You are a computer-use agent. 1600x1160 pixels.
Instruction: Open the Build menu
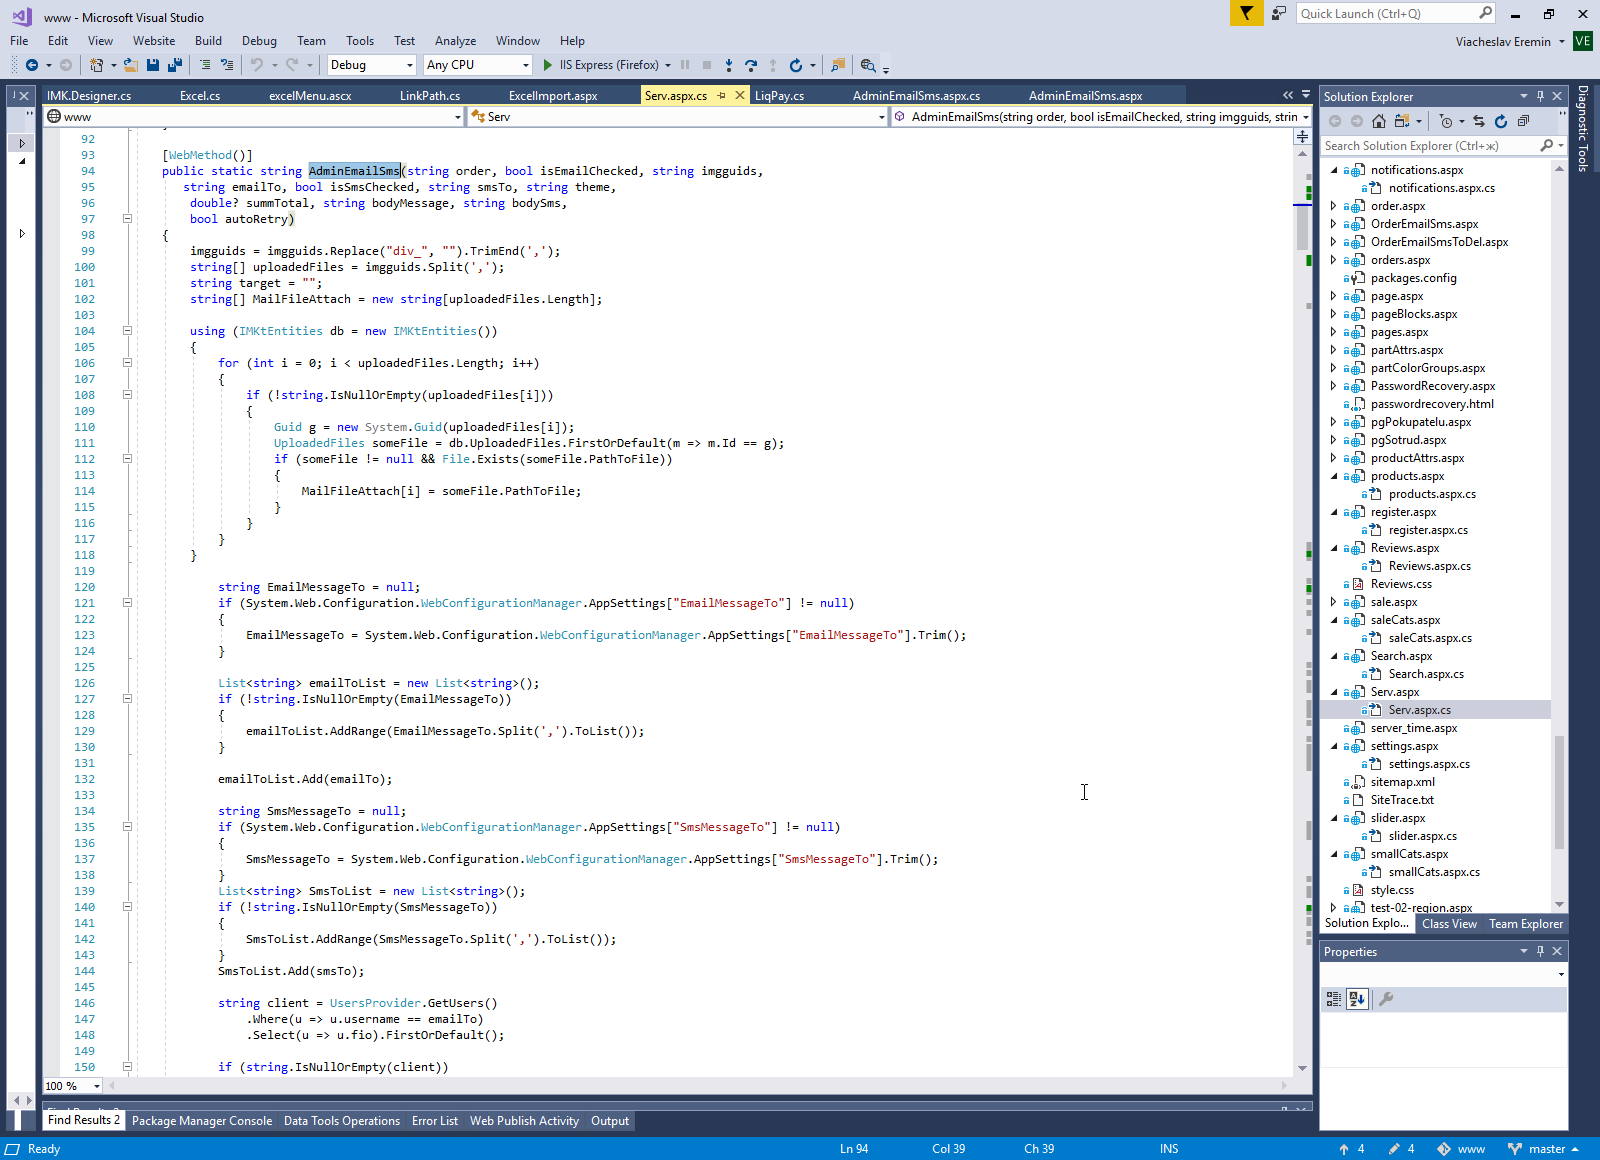208,41
